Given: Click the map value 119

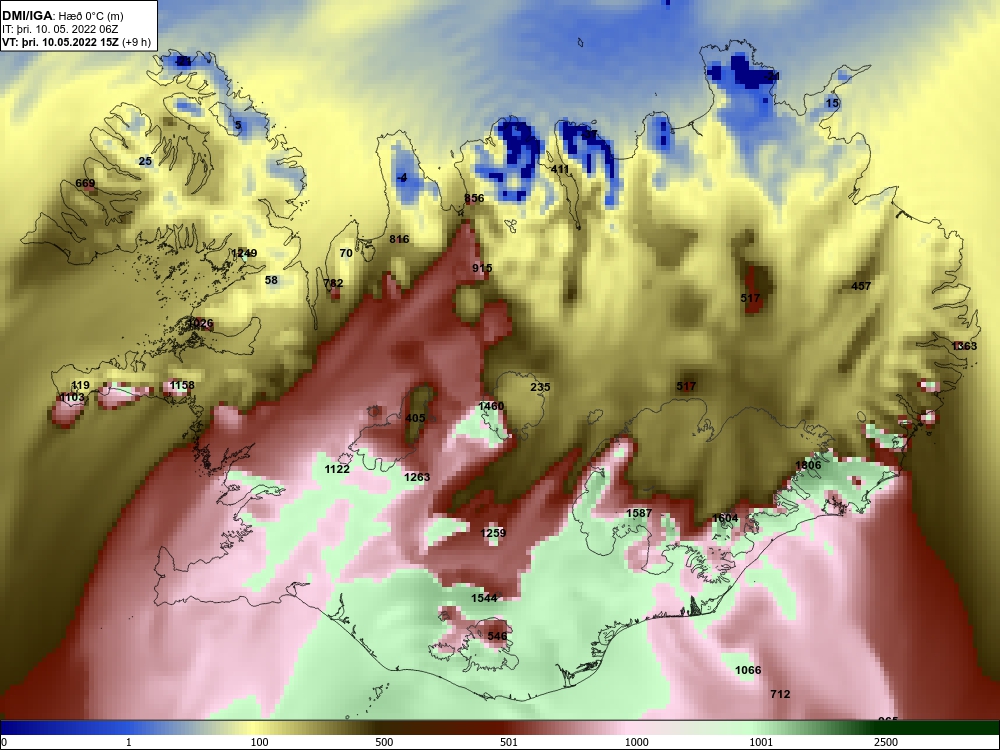Looking at the screenshot, I should click(80, 385).
